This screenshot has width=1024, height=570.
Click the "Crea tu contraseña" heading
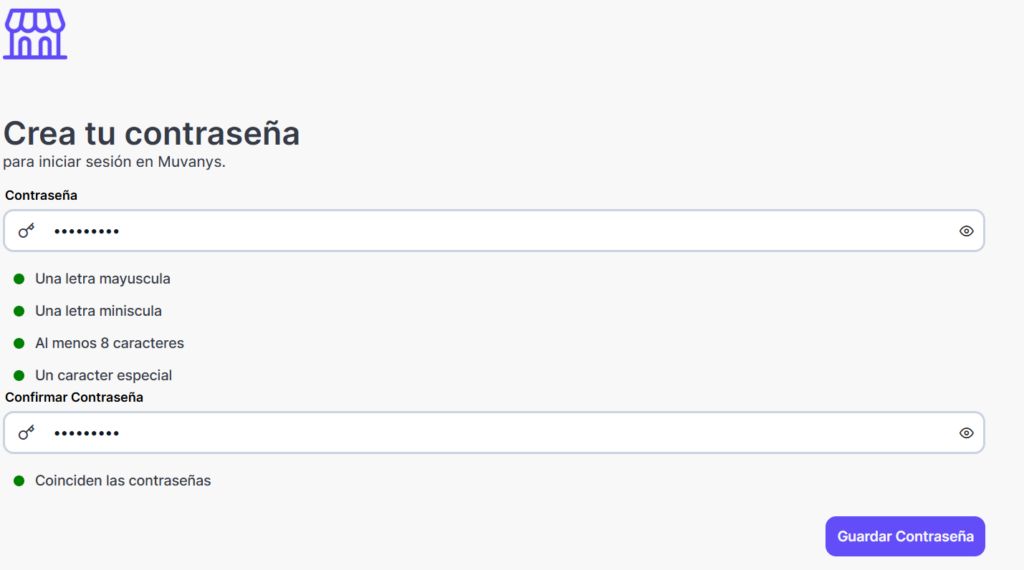coord(151,133)
